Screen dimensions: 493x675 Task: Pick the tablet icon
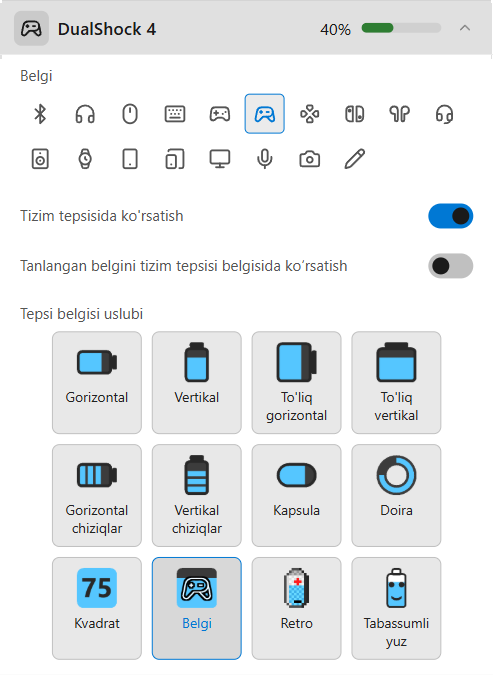click(x=130, y=159)
